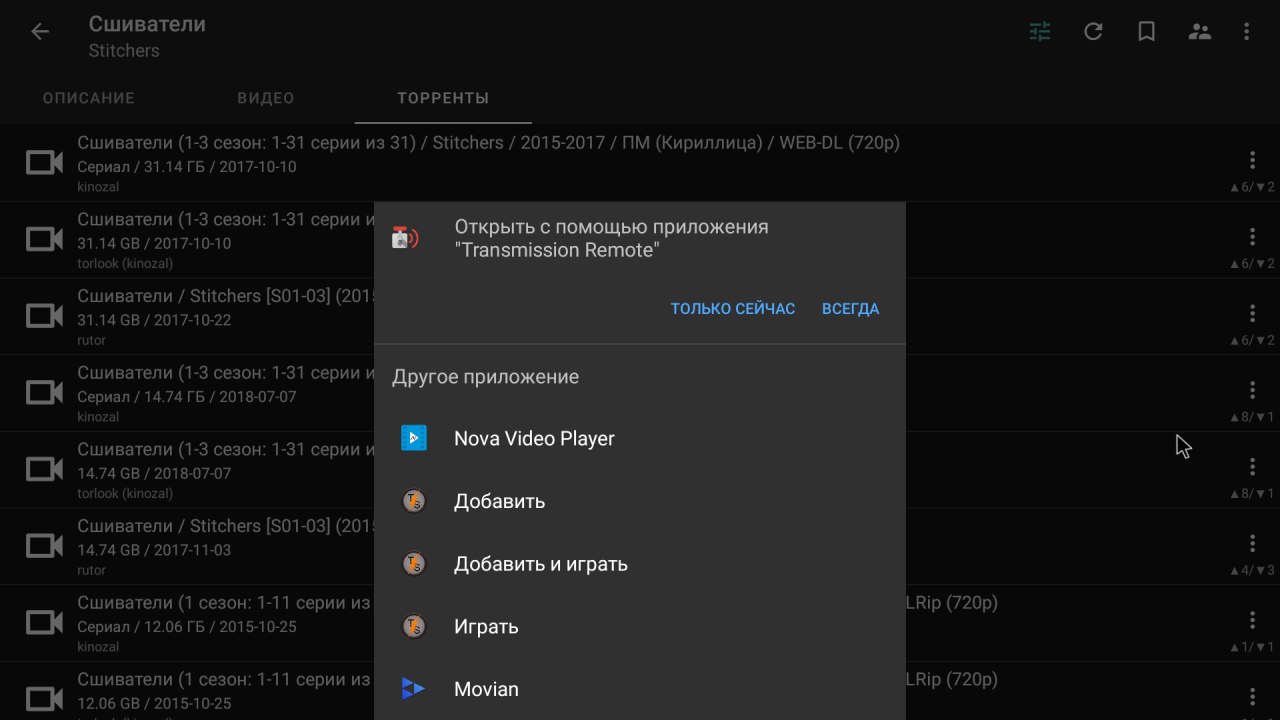Click 'Сериал / 14.74 ГБ / 2018-07-07' entry
The height and width of the screenshot is (720, 1280).
(187, 397)
